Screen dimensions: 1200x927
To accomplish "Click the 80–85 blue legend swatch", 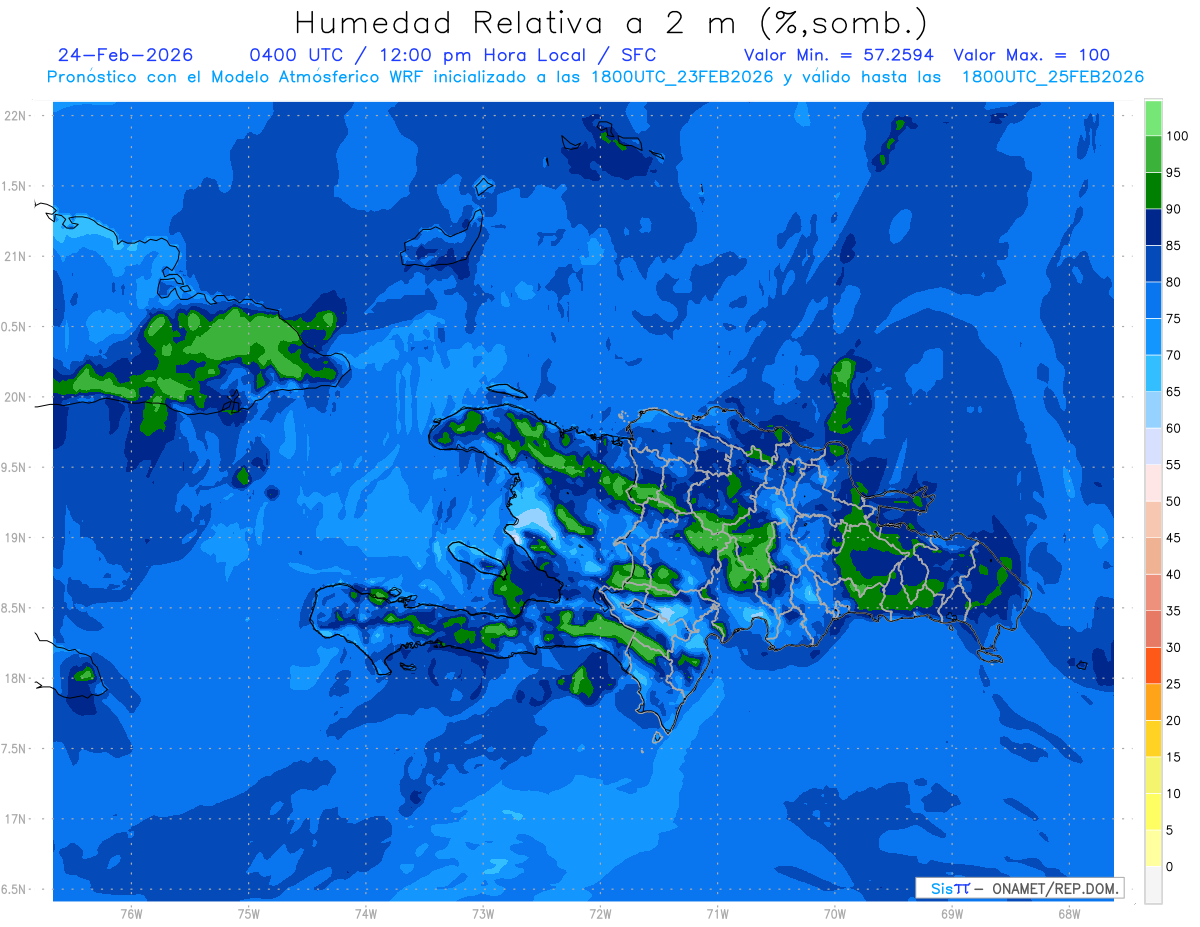I will pyautogui.click(x=1153, y=264).
